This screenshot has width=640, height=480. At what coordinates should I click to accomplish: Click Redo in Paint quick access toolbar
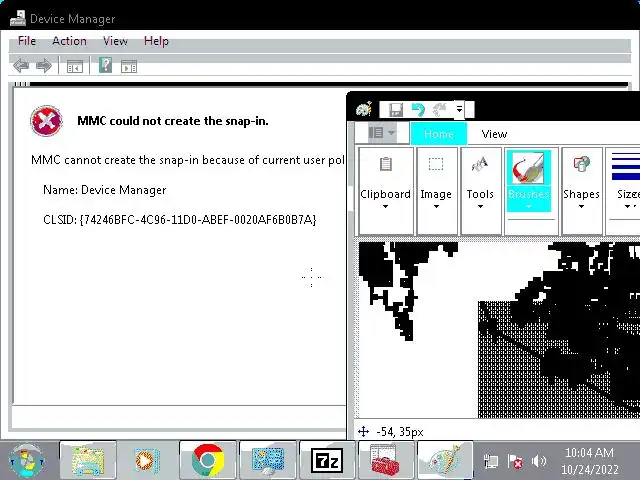click(x=440, y=109)
